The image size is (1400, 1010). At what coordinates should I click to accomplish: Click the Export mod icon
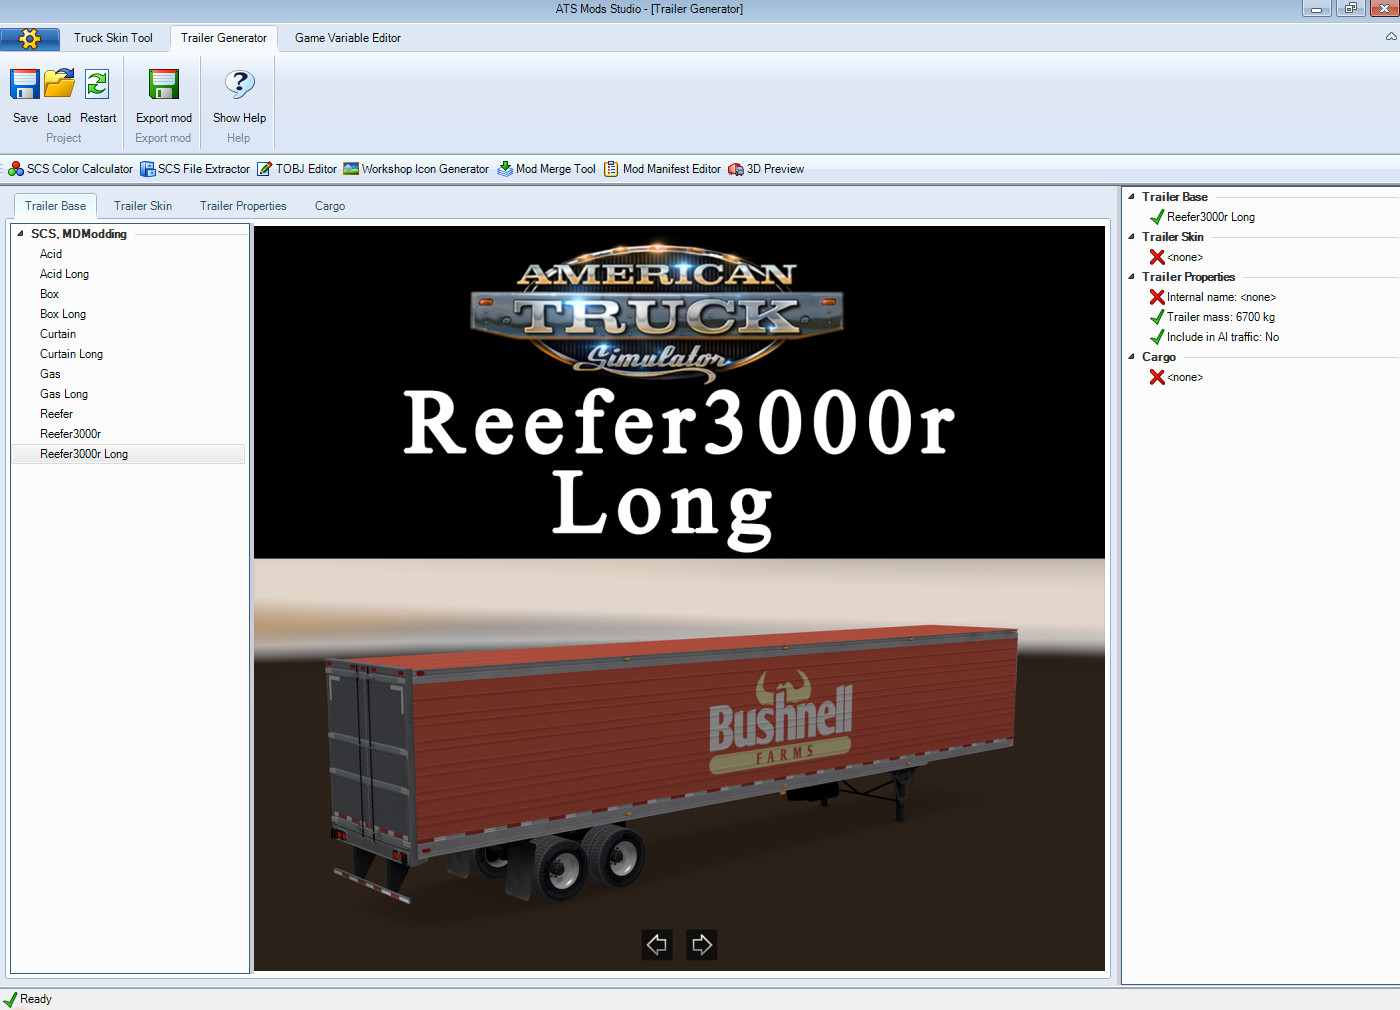pos(164,84)
